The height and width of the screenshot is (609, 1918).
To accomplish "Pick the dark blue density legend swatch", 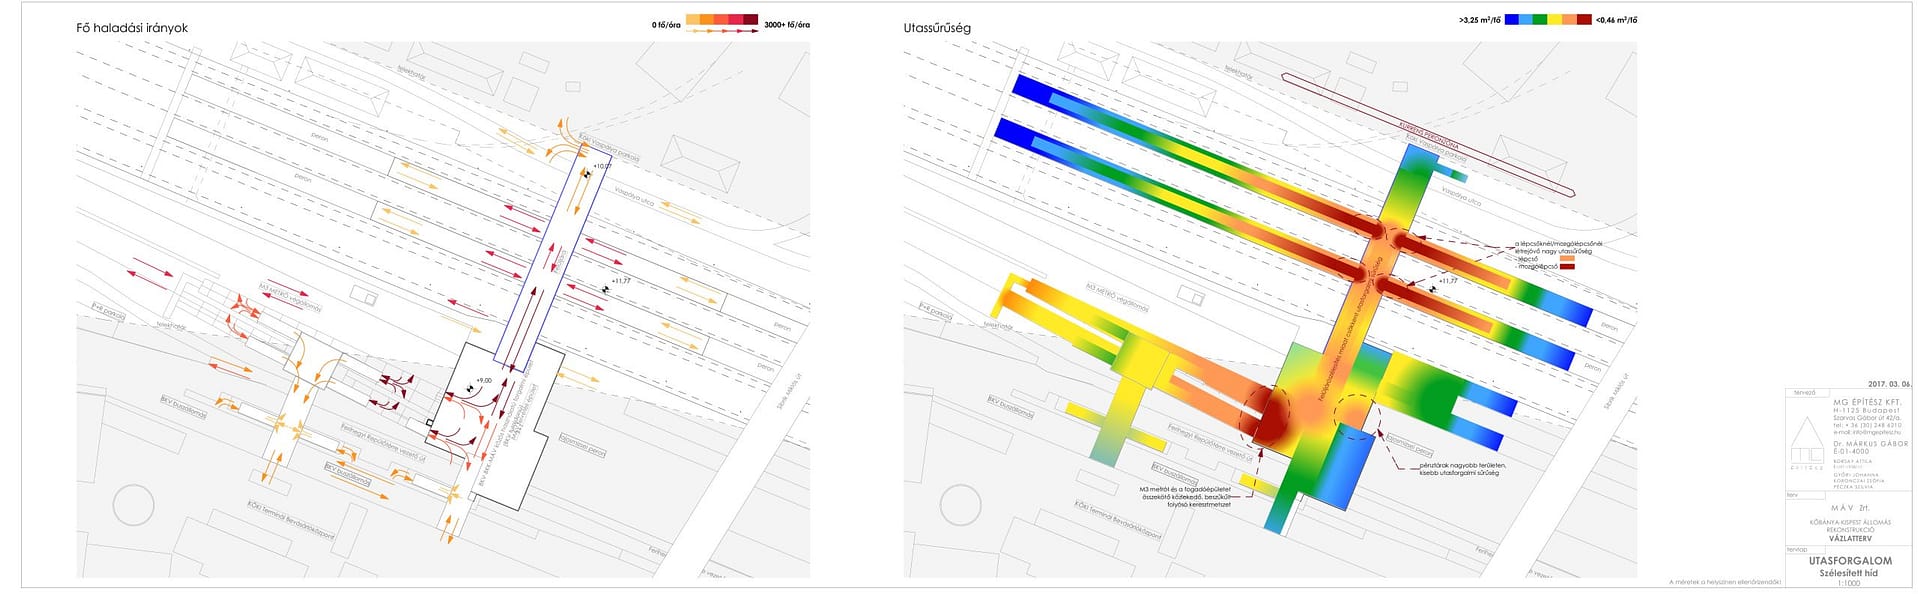I will (x=1512, y=19).
